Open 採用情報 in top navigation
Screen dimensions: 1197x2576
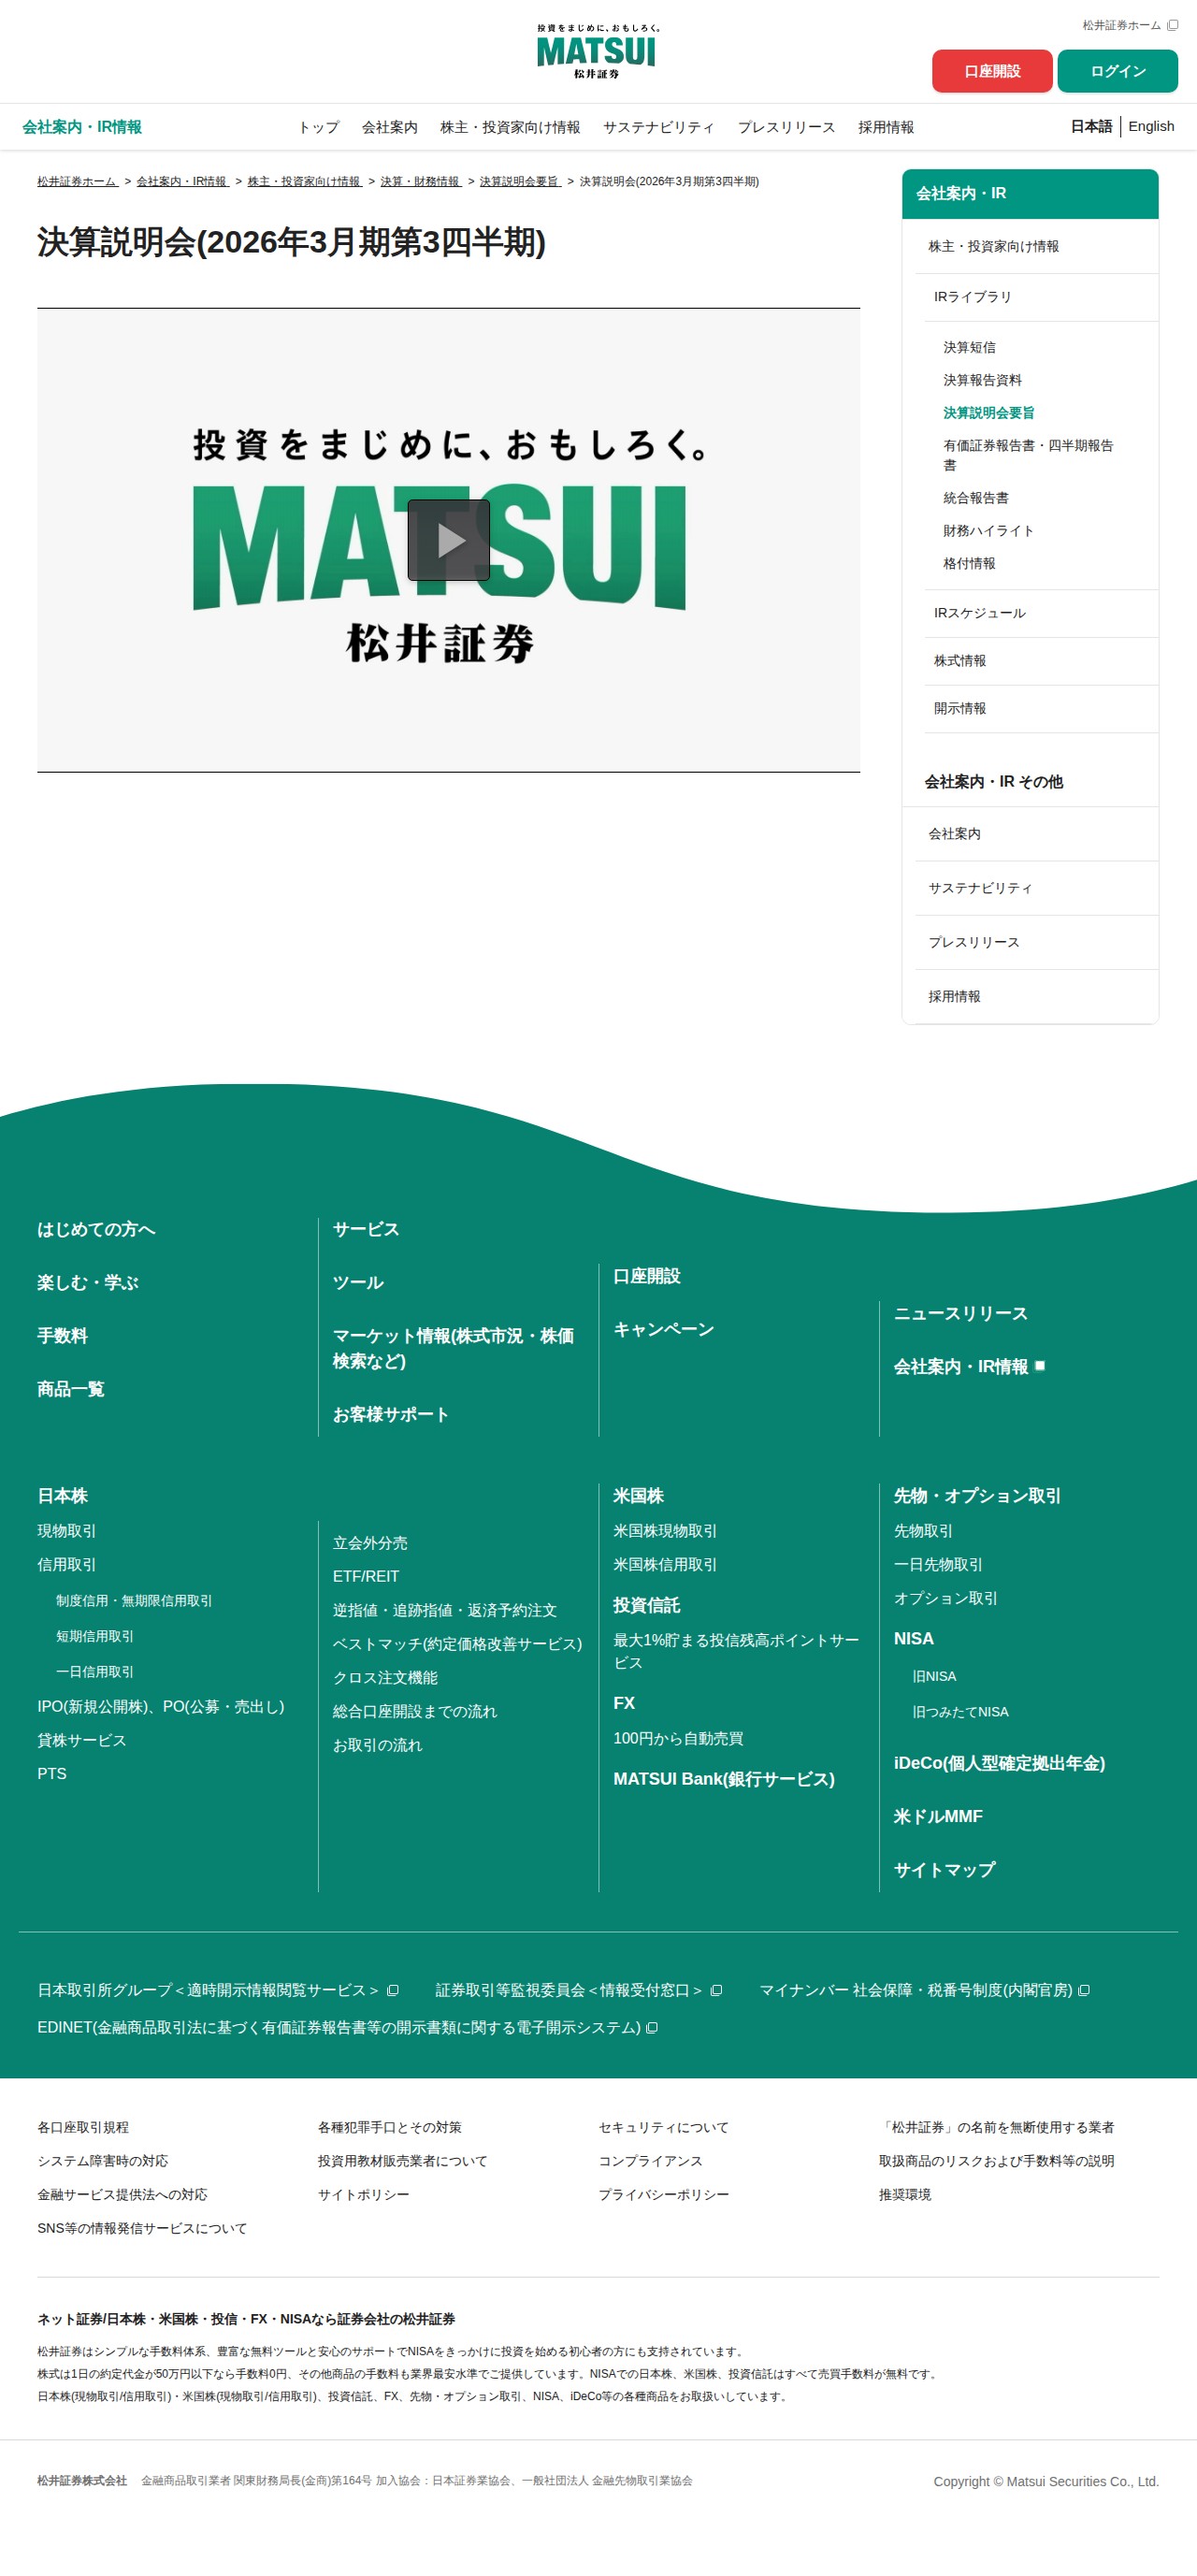coord(886,127)
